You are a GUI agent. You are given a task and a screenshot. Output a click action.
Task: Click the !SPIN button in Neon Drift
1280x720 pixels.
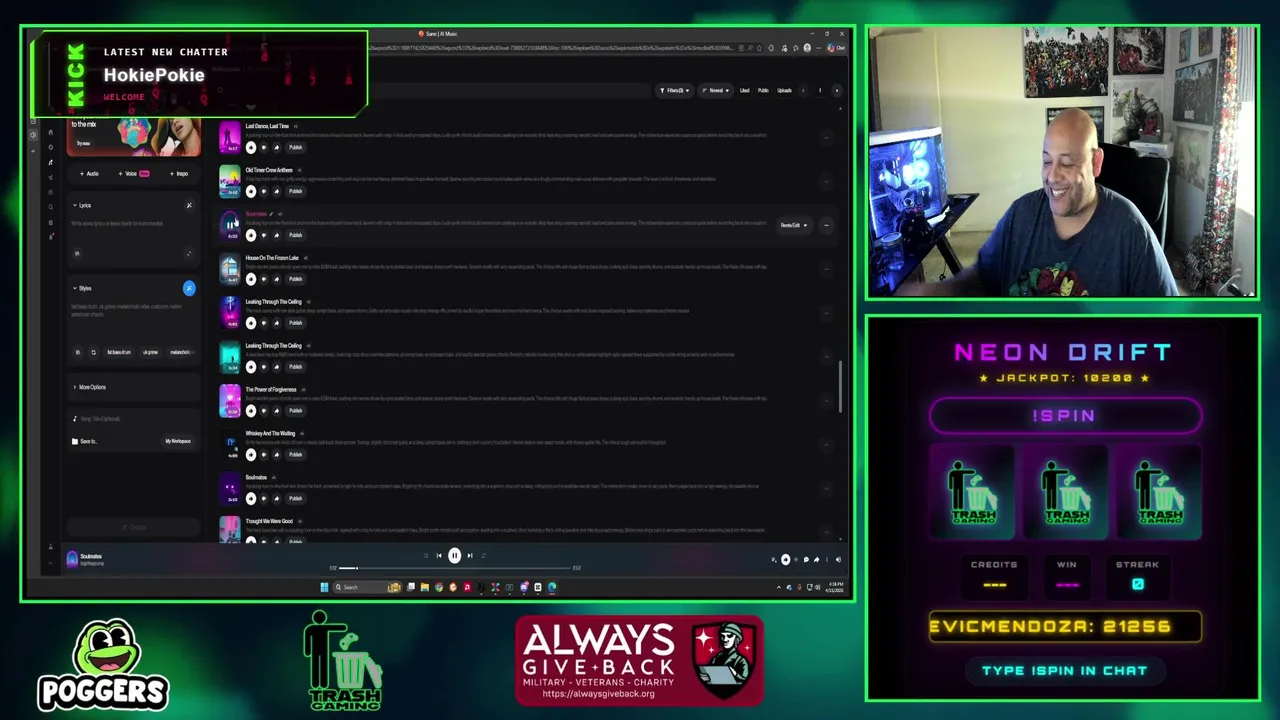tap(1065, 416)
